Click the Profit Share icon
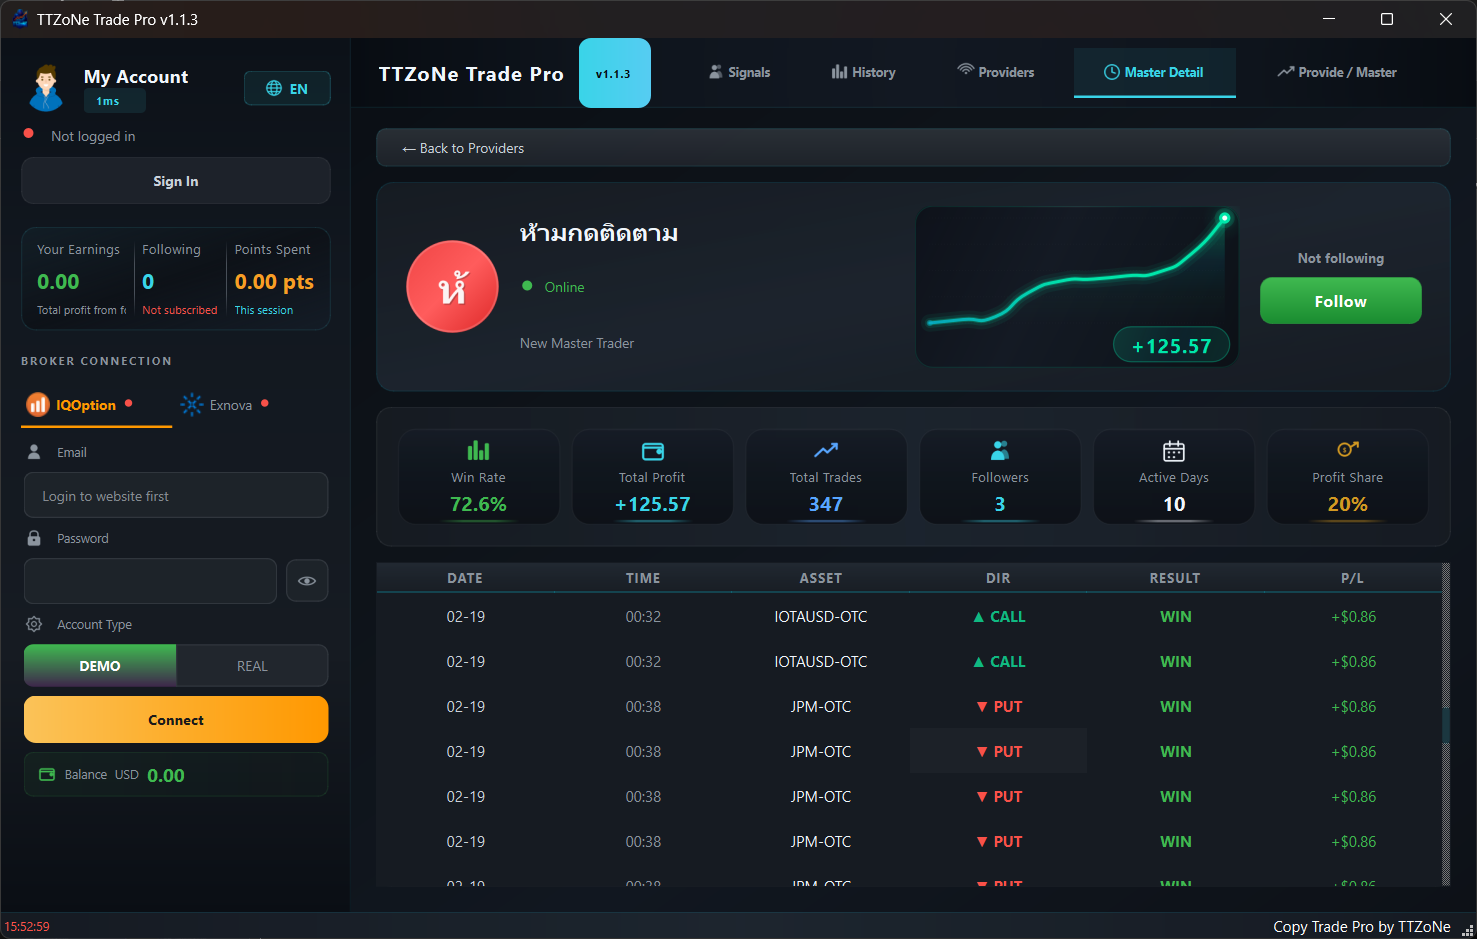 pos(1347,449)
